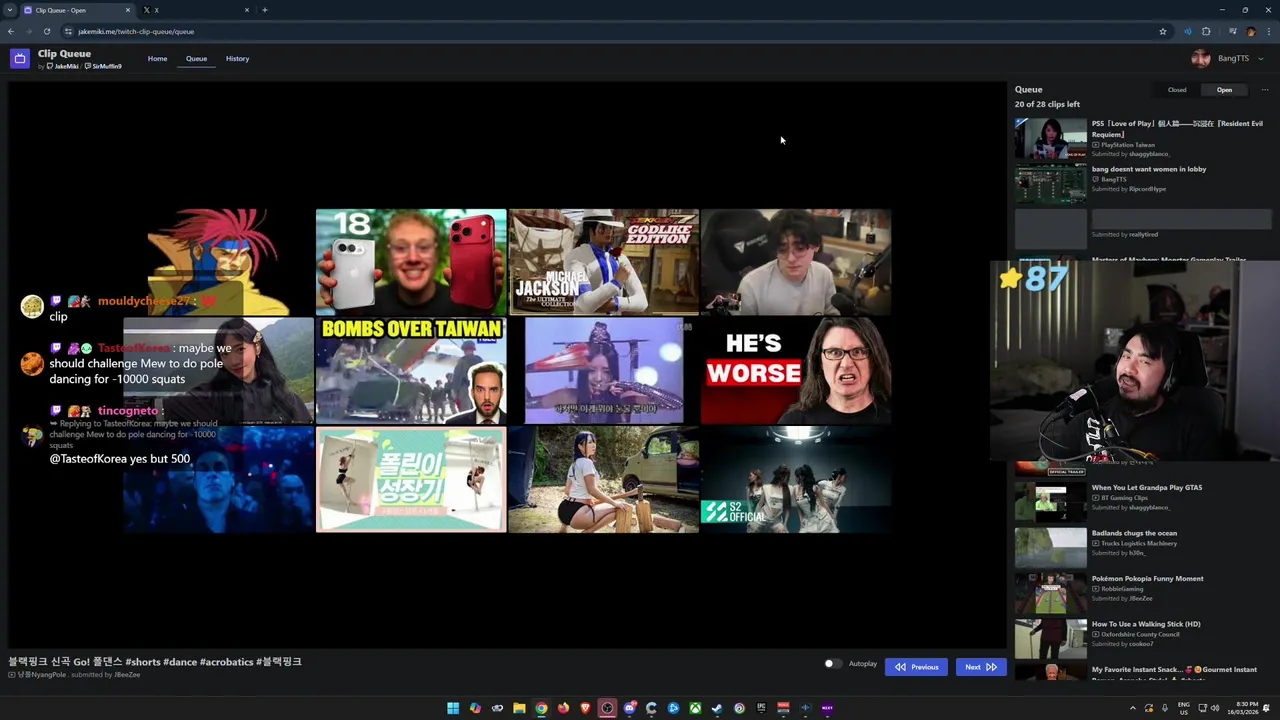Select the PS5 Love of Play clip thumbnail

tap(1051, 139)
